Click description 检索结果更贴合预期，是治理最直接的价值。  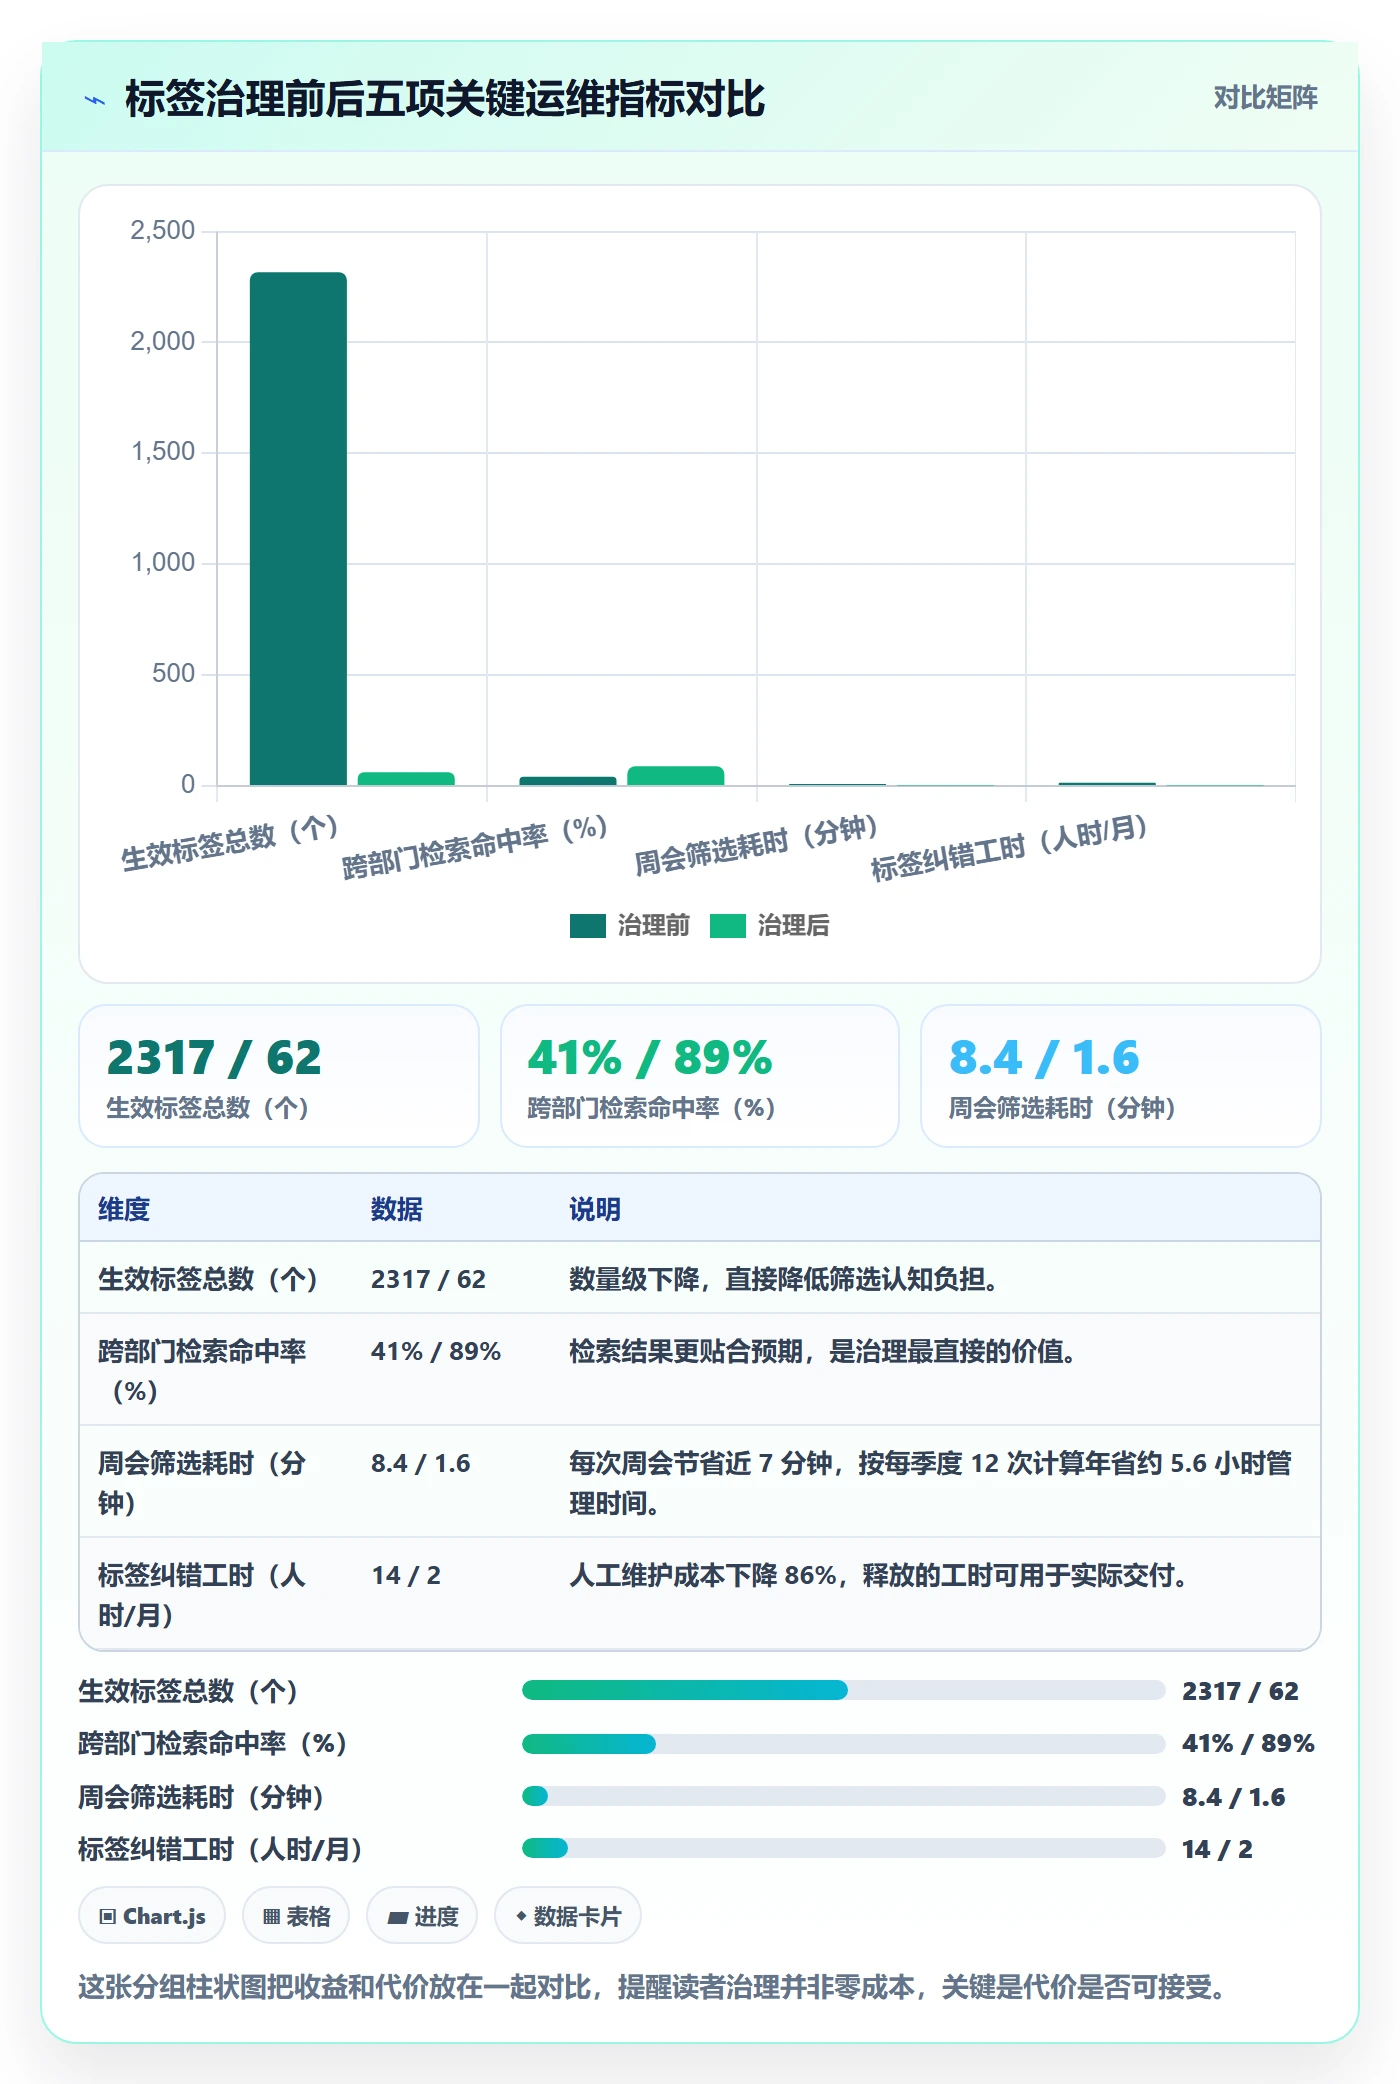(x=823, y=1351)
